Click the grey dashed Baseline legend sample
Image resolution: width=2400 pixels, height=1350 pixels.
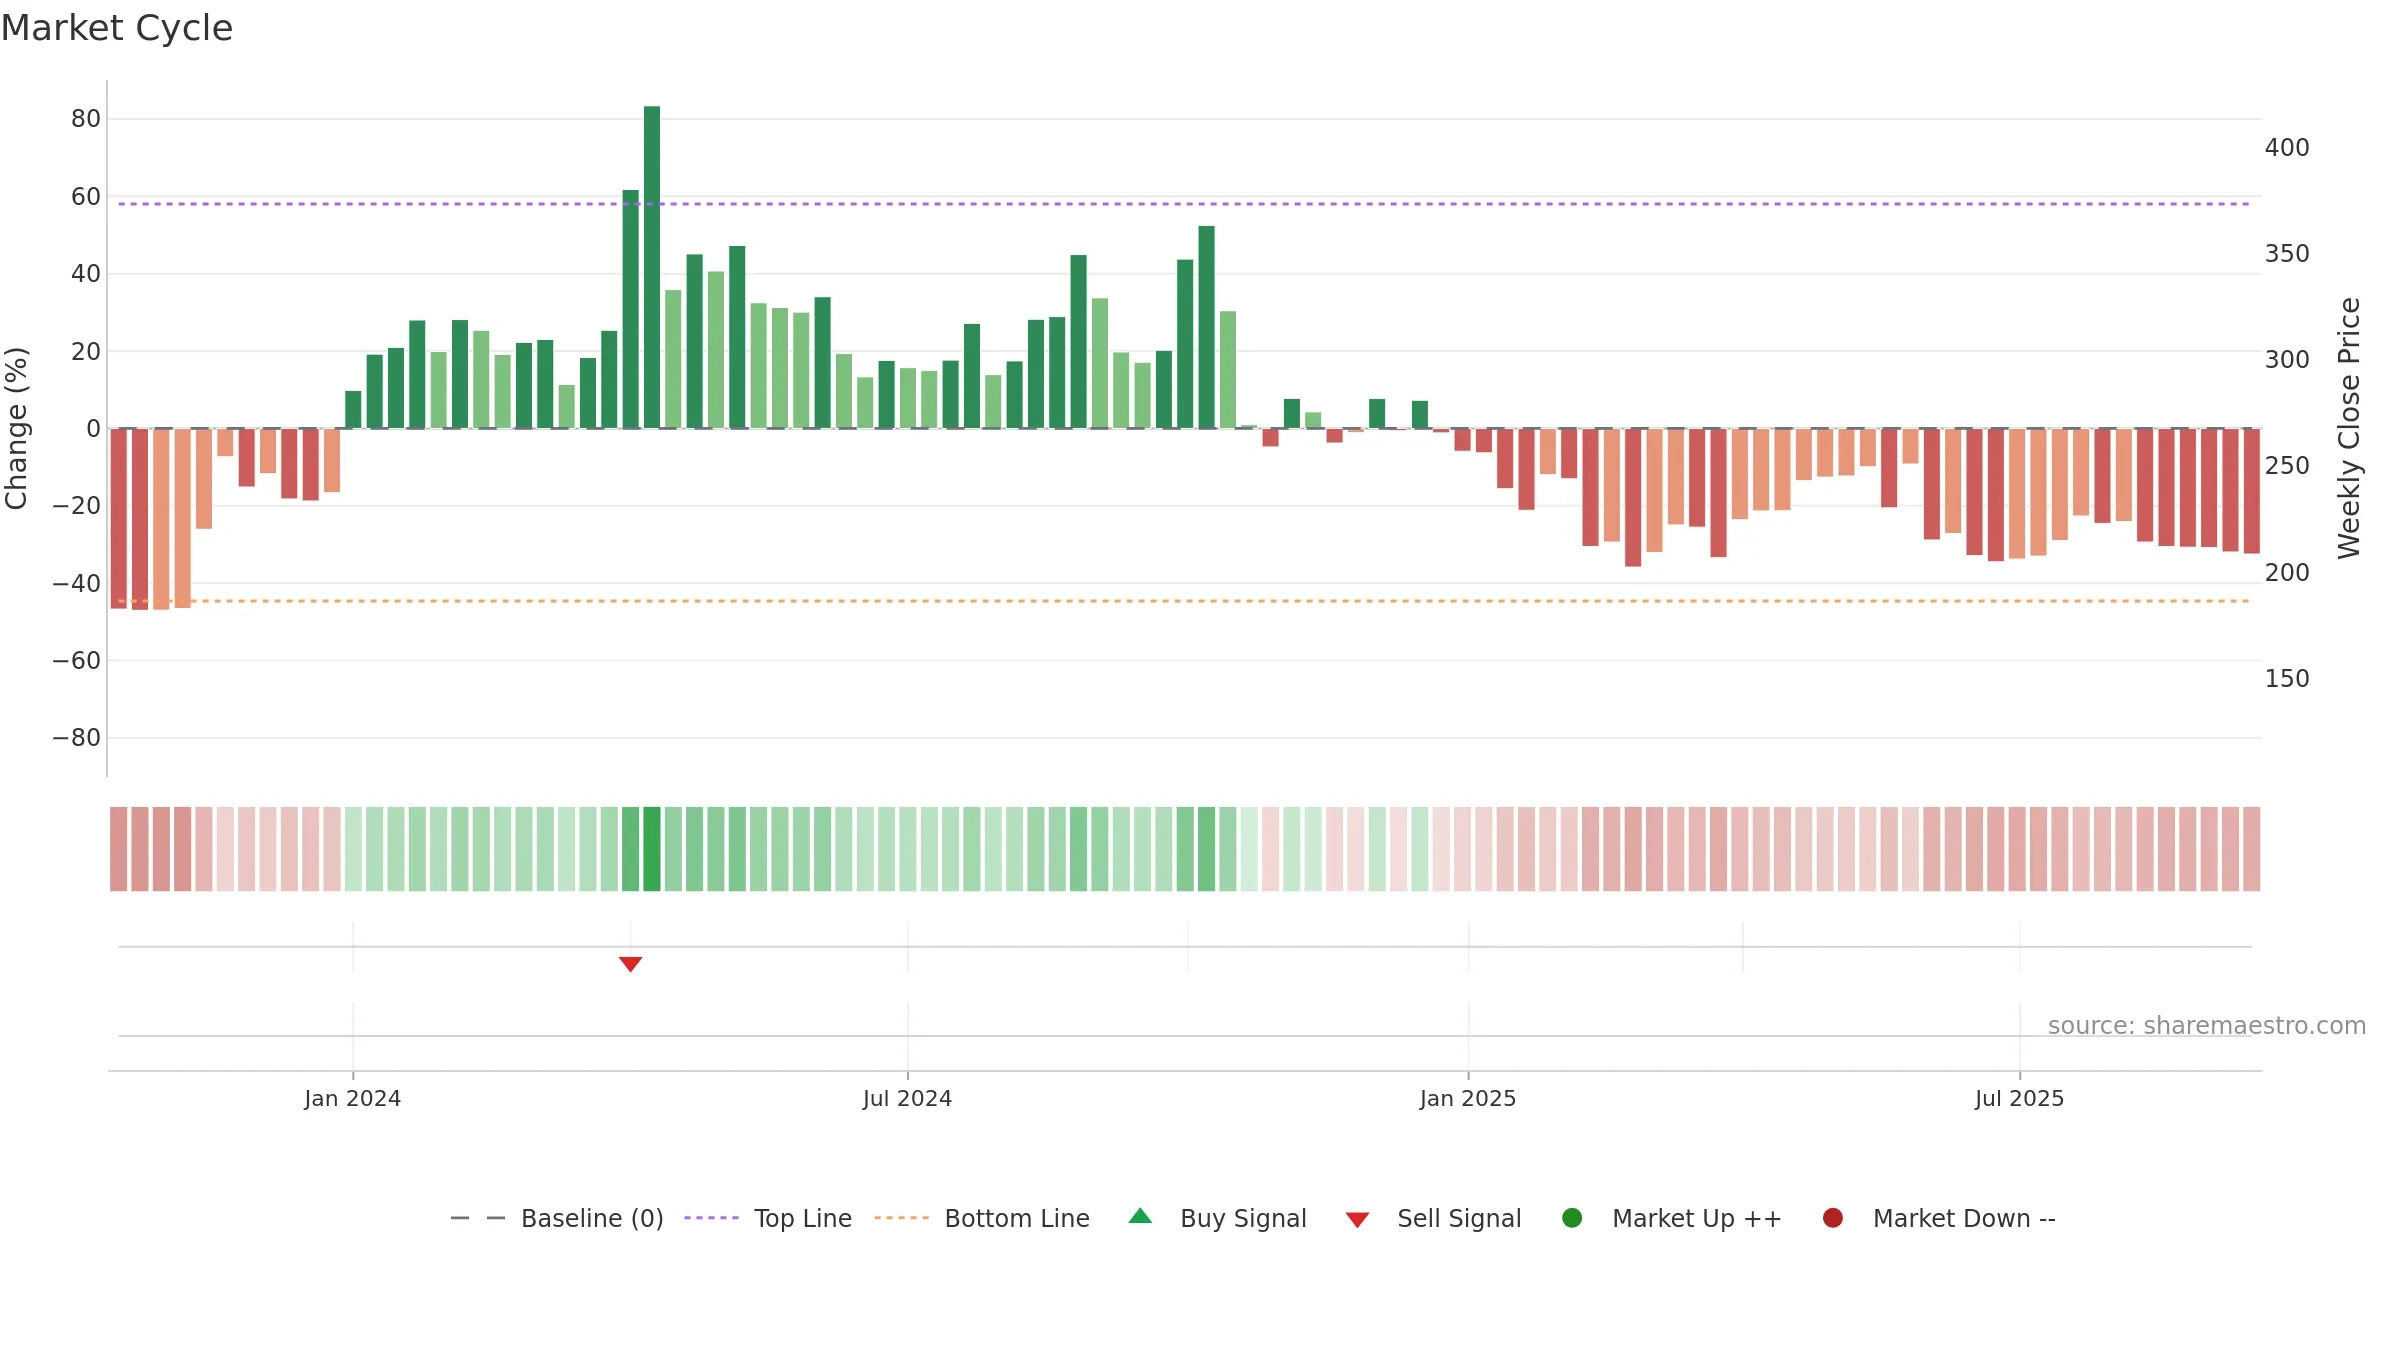478,1218
